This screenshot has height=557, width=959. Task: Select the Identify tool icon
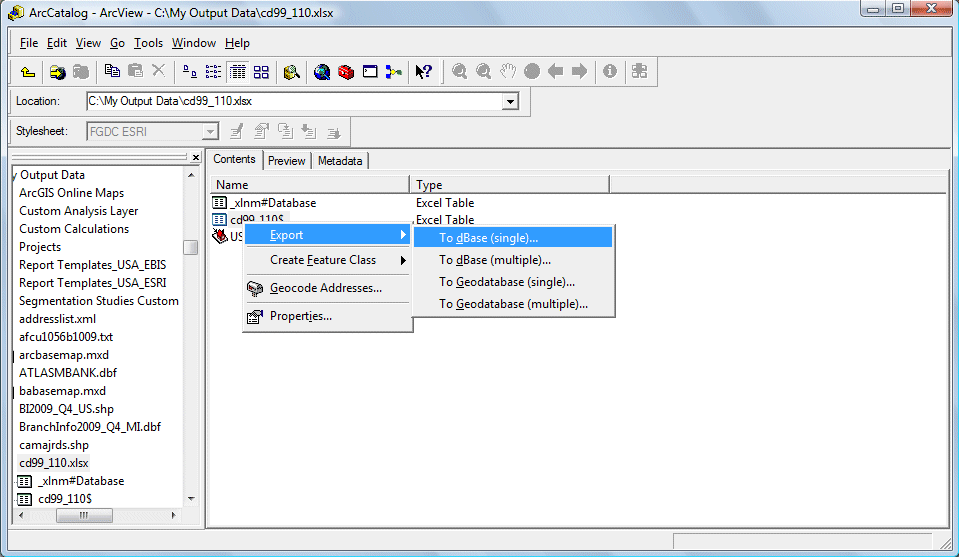coord(610,72)
